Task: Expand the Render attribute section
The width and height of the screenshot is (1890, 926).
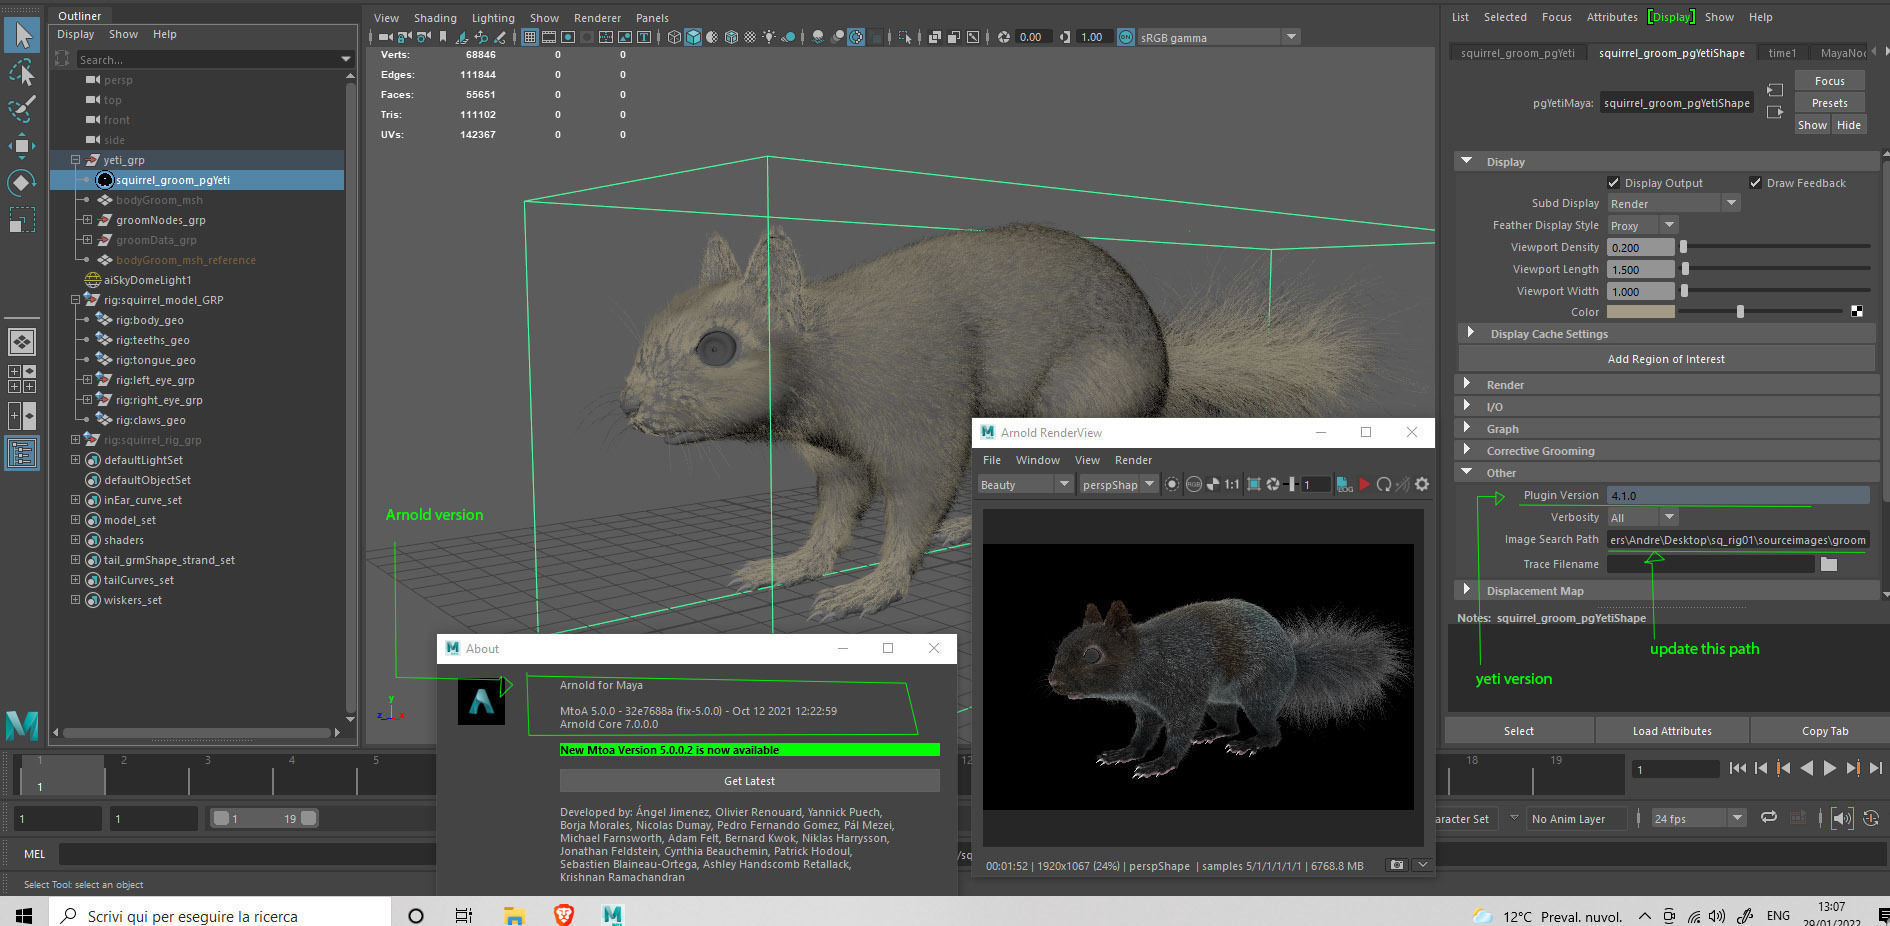Action: click(1467, 384)
